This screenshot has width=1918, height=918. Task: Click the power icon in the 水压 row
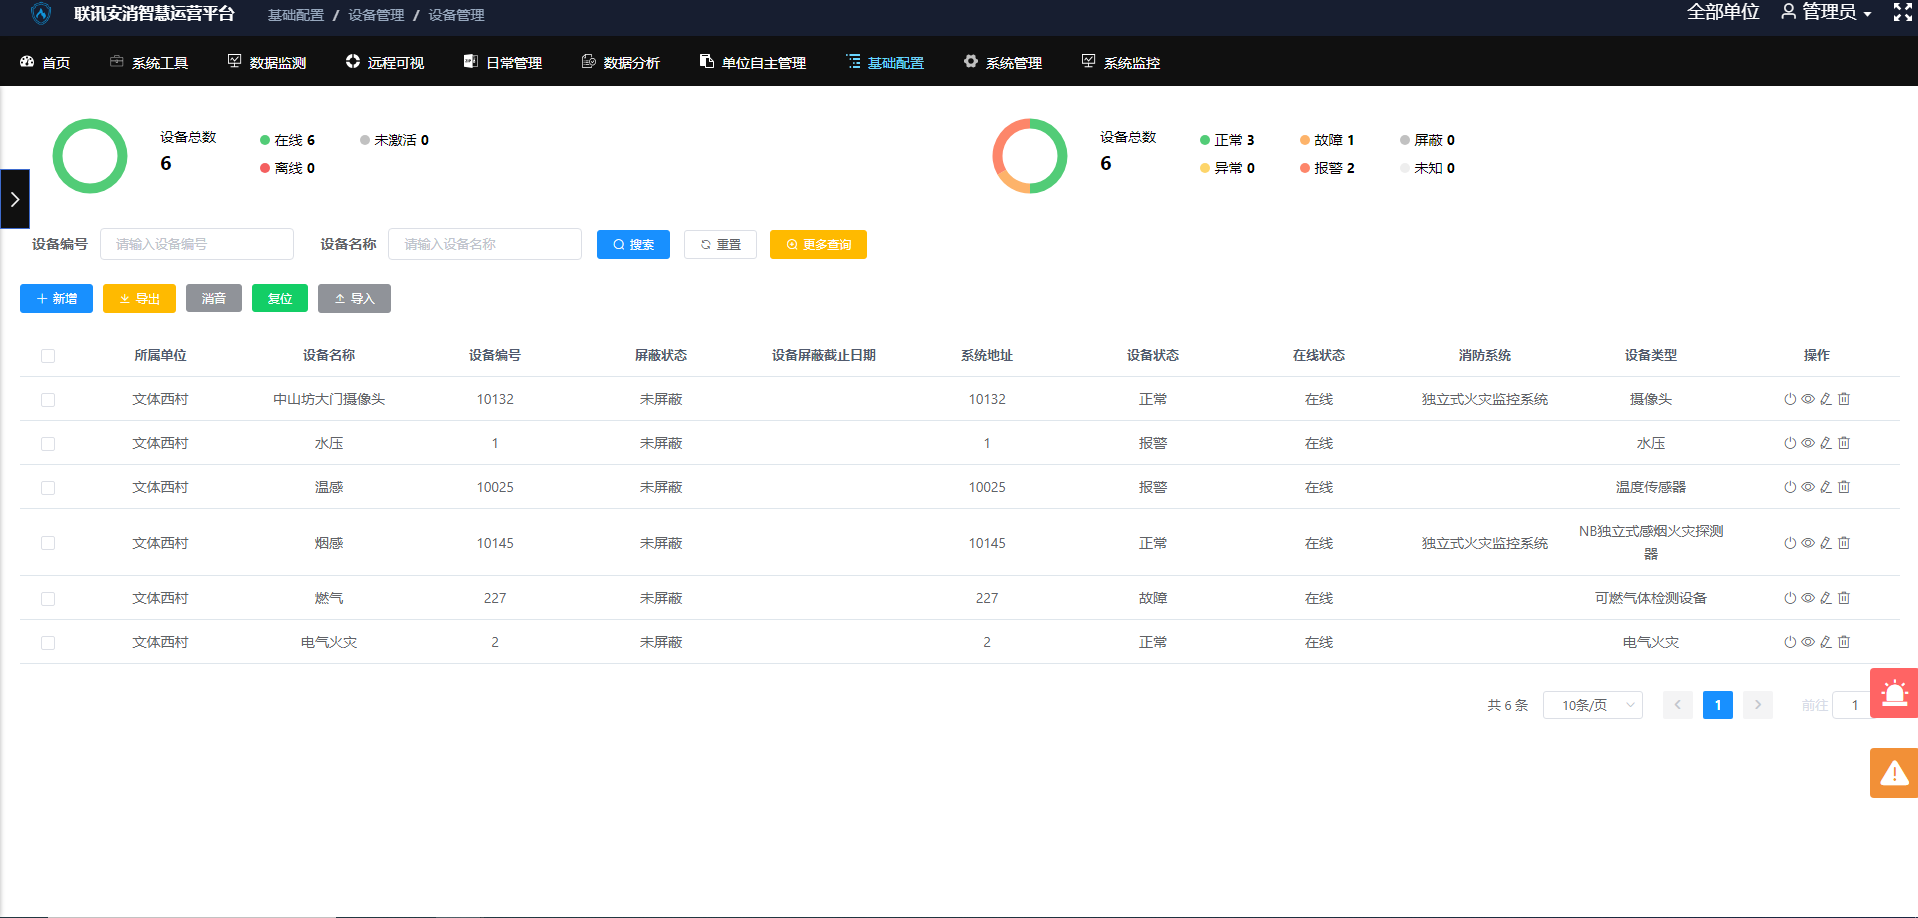1790,443
